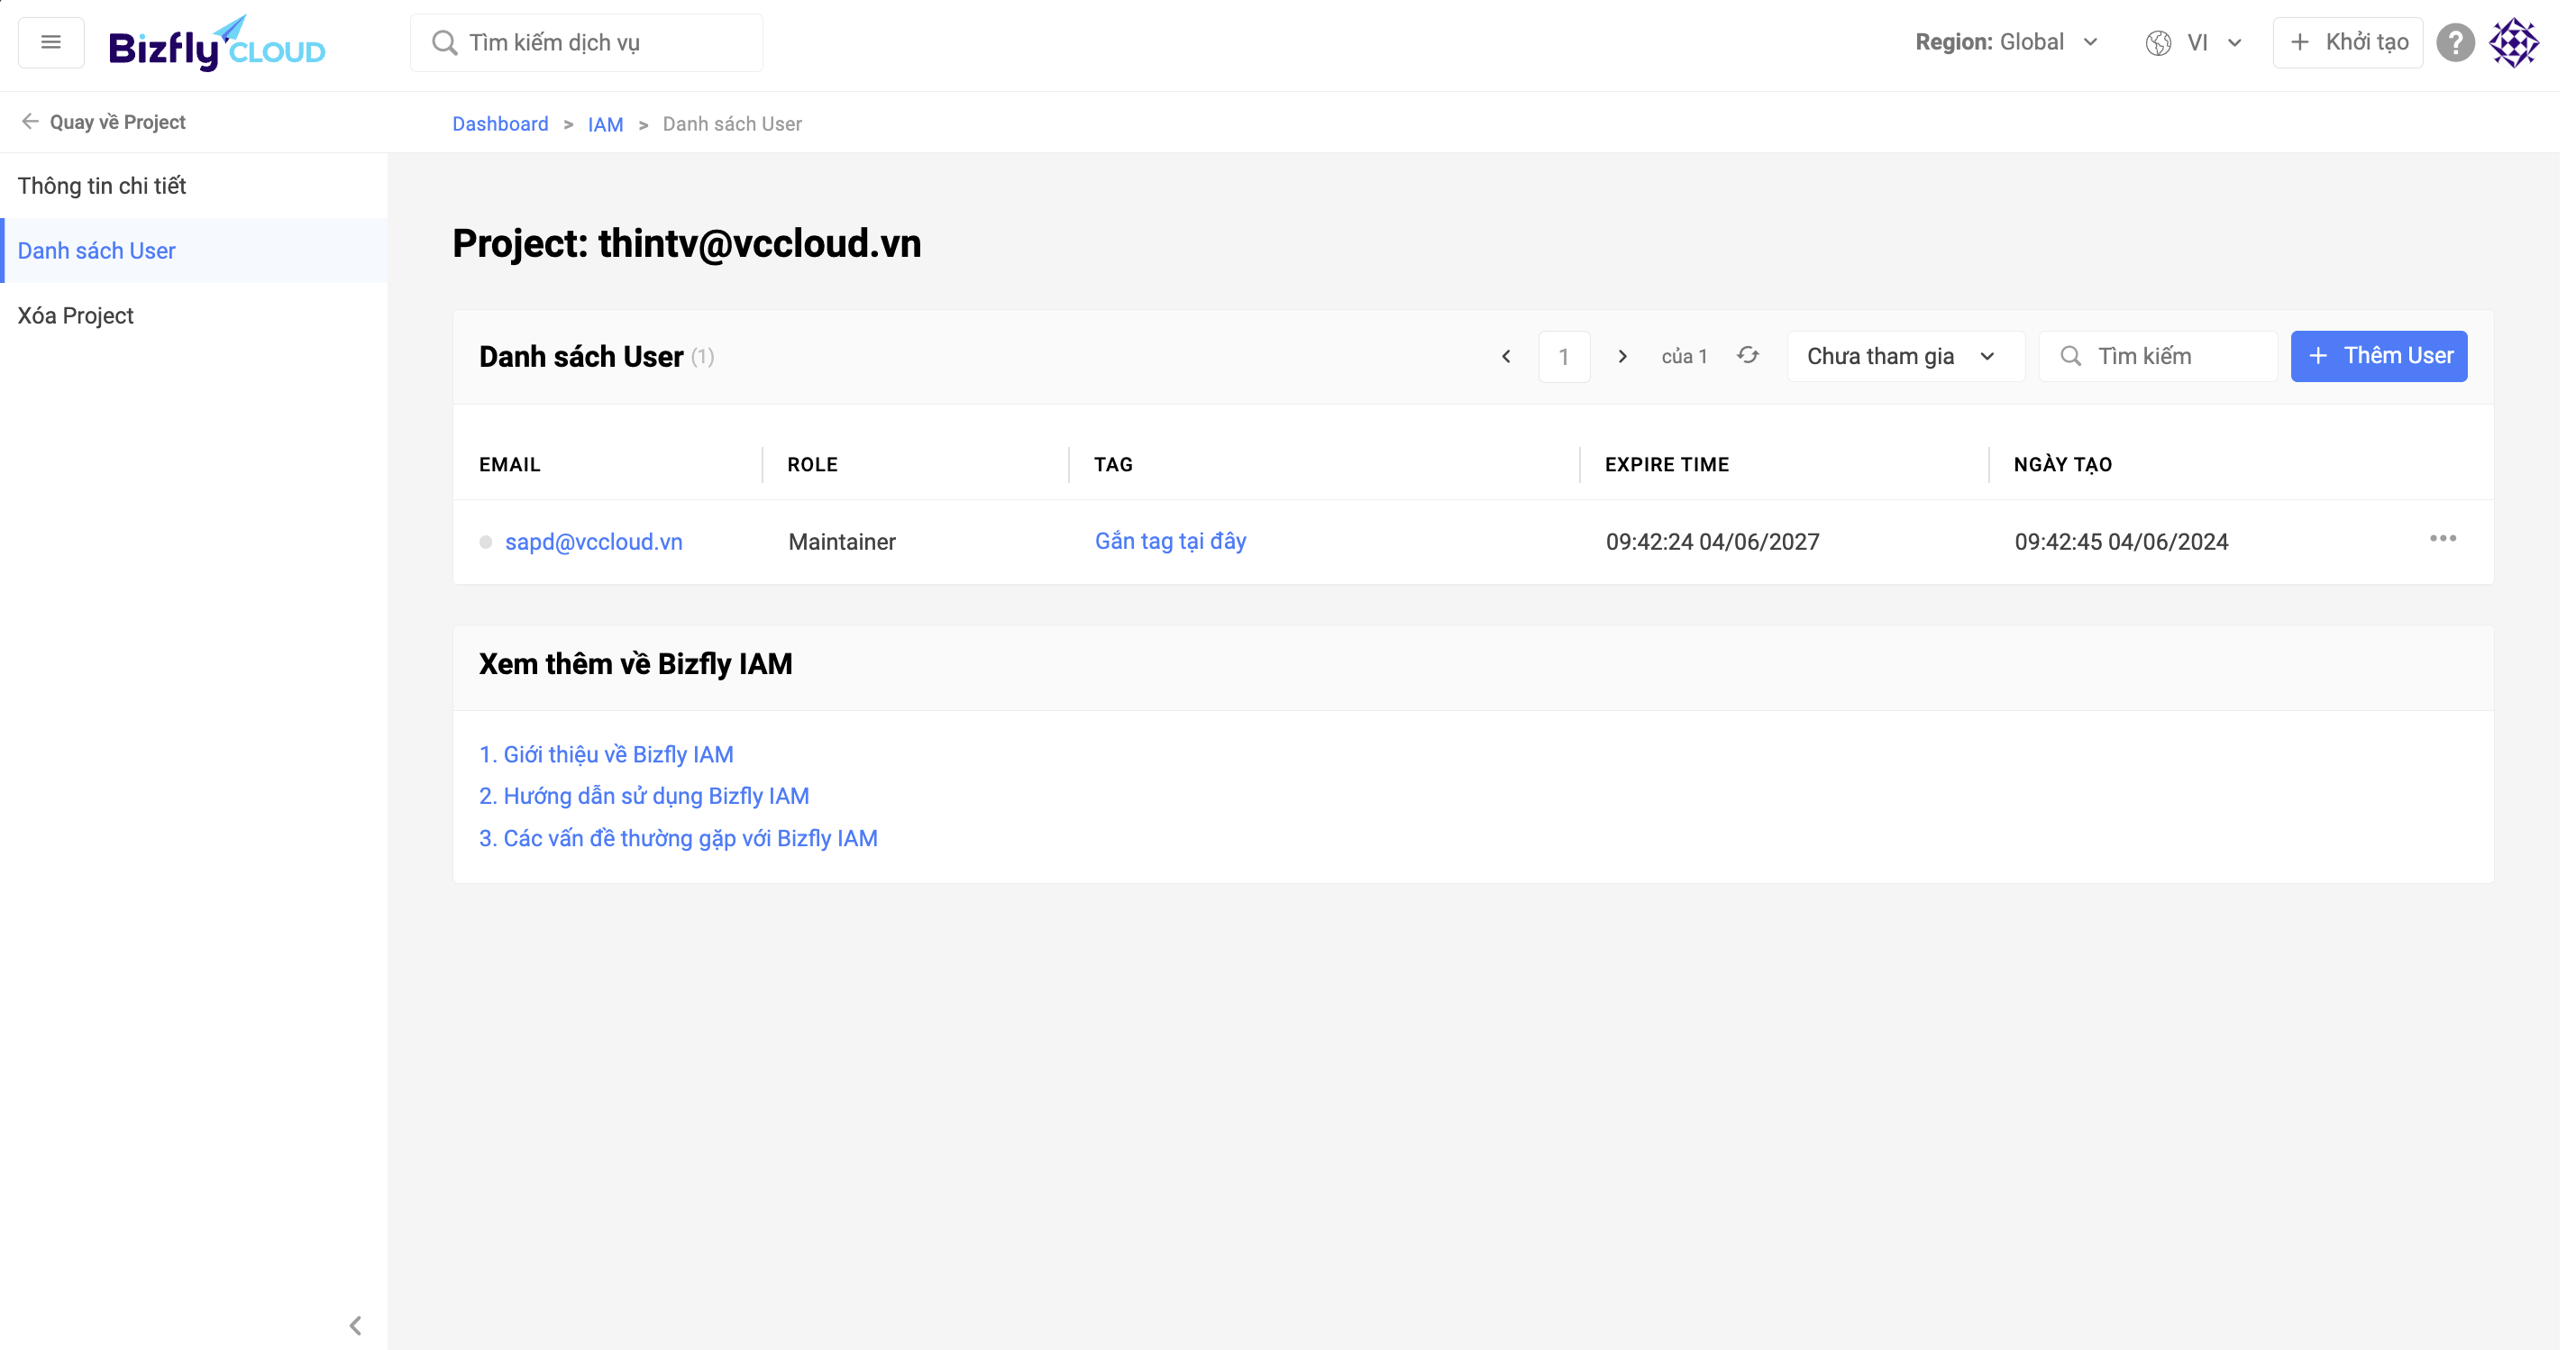The width and height of the screenshot is (2576, 1350).
Task: Click the back arrow Quay về Project
Action: [x=104, y=122]
